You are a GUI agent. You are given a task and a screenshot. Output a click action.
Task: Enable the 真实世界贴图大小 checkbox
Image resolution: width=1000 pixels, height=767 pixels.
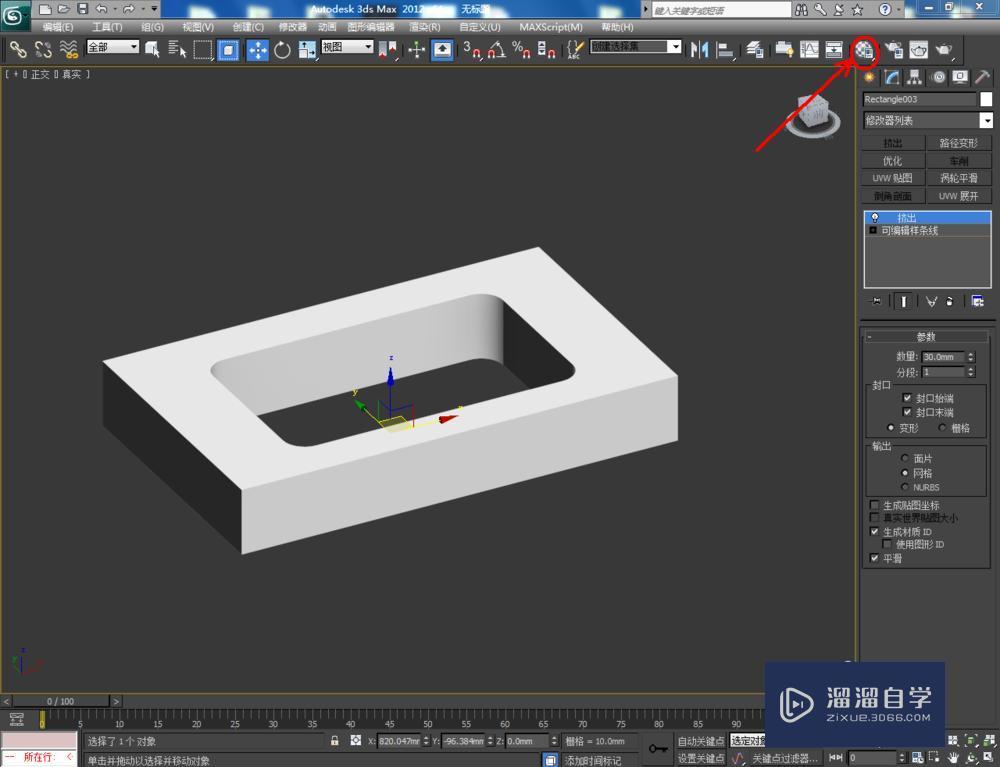[x=874, y=517]
